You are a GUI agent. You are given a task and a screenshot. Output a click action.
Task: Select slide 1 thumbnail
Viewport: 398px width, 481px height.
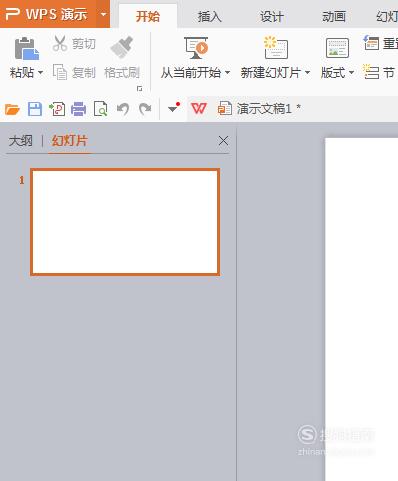(x=125, y=222)
